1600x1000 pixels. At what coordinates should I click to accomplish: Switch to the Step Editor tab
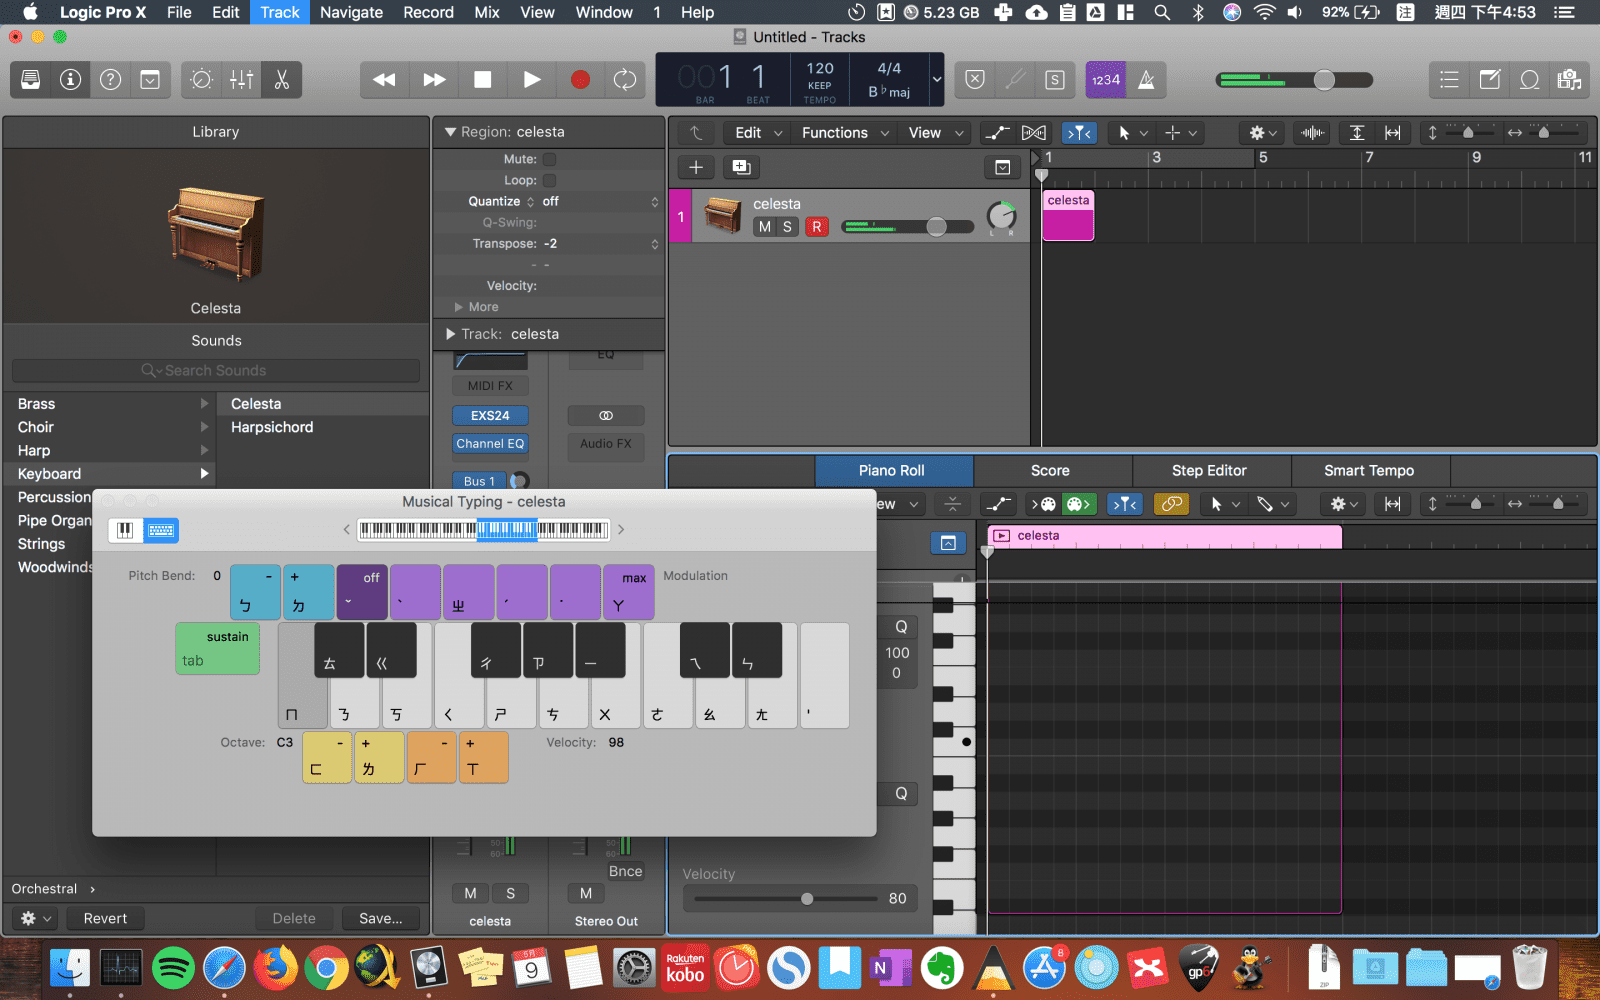click(1210, 471)
